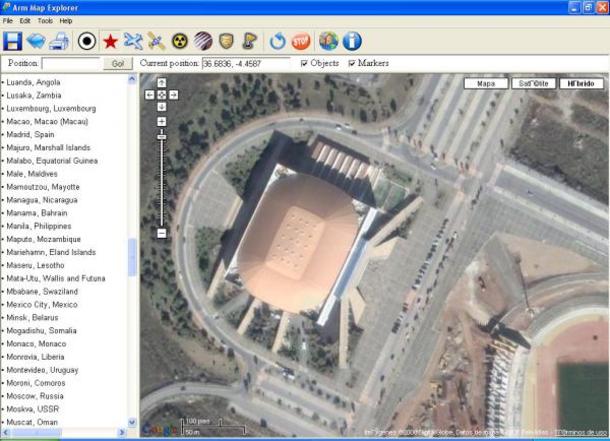
Task: Select Macao, Macao (Macau) entry
Action: [x=47, y=121]
